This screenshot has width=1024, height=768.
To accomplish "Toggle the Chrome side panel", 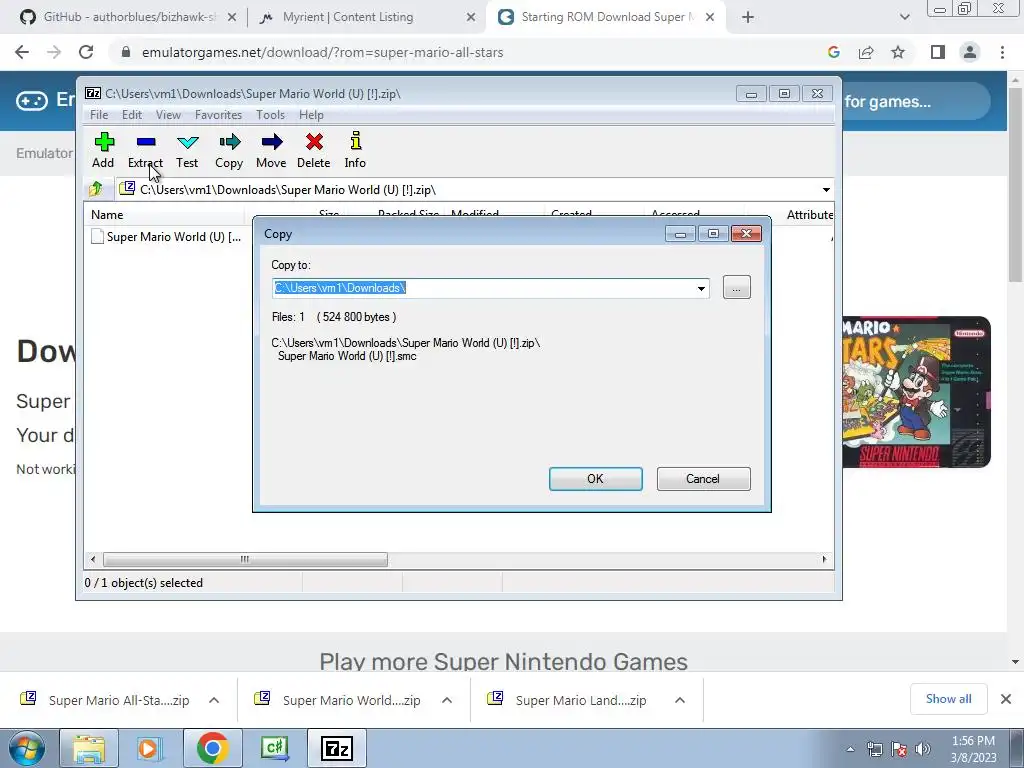I will (938, 52).
